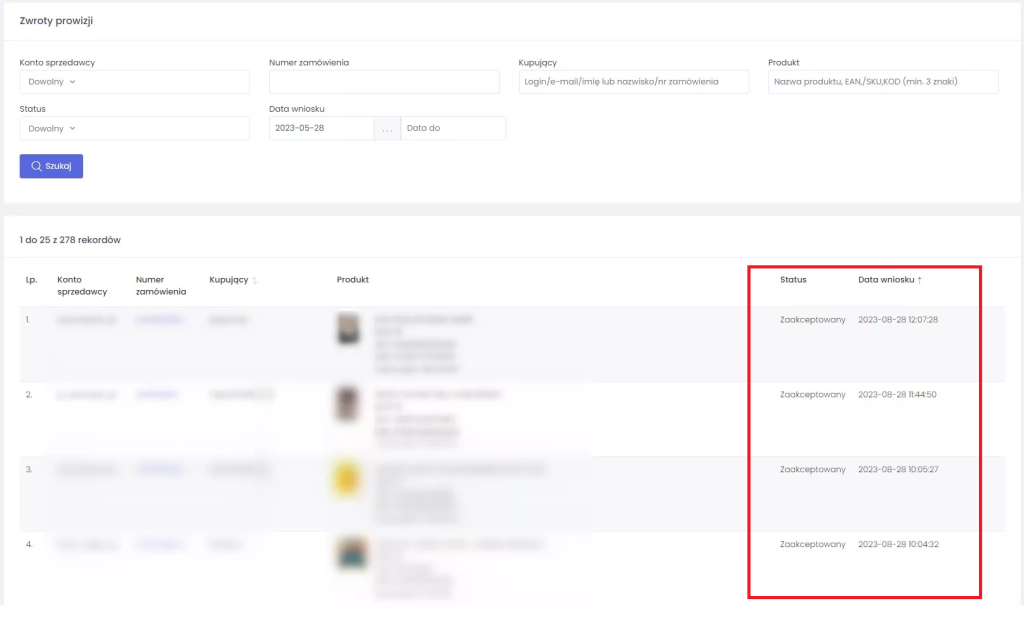The image size is (1024, 622).
Task: Click the Kupujący search input field
Action: click(x=633, y=82)
